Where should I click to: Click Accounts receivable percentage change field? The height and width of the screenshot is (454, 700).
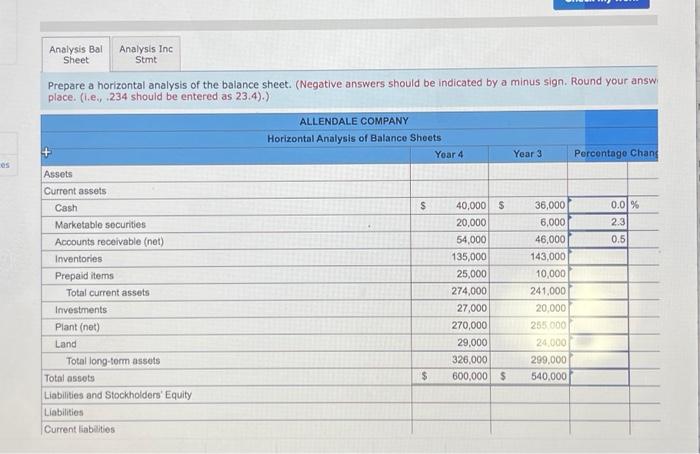point(599,239)
